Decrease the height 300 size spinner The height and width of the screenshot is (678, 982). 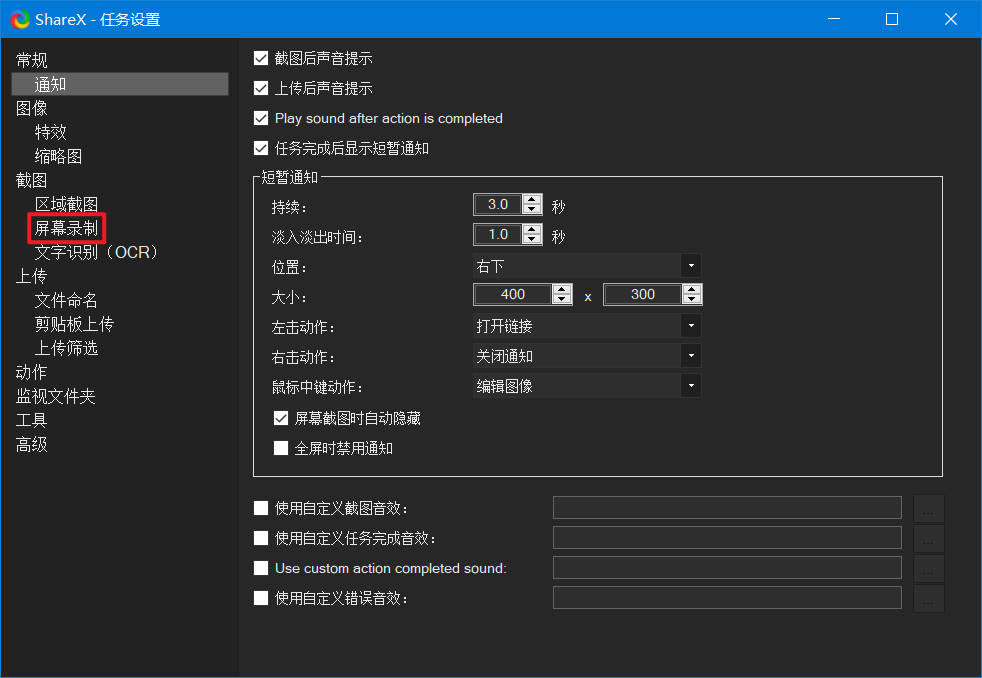pos(692,300)
